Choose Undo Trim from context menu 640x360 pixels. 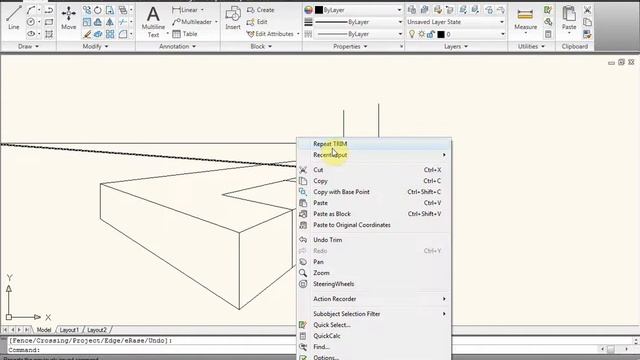click(374, 240)
